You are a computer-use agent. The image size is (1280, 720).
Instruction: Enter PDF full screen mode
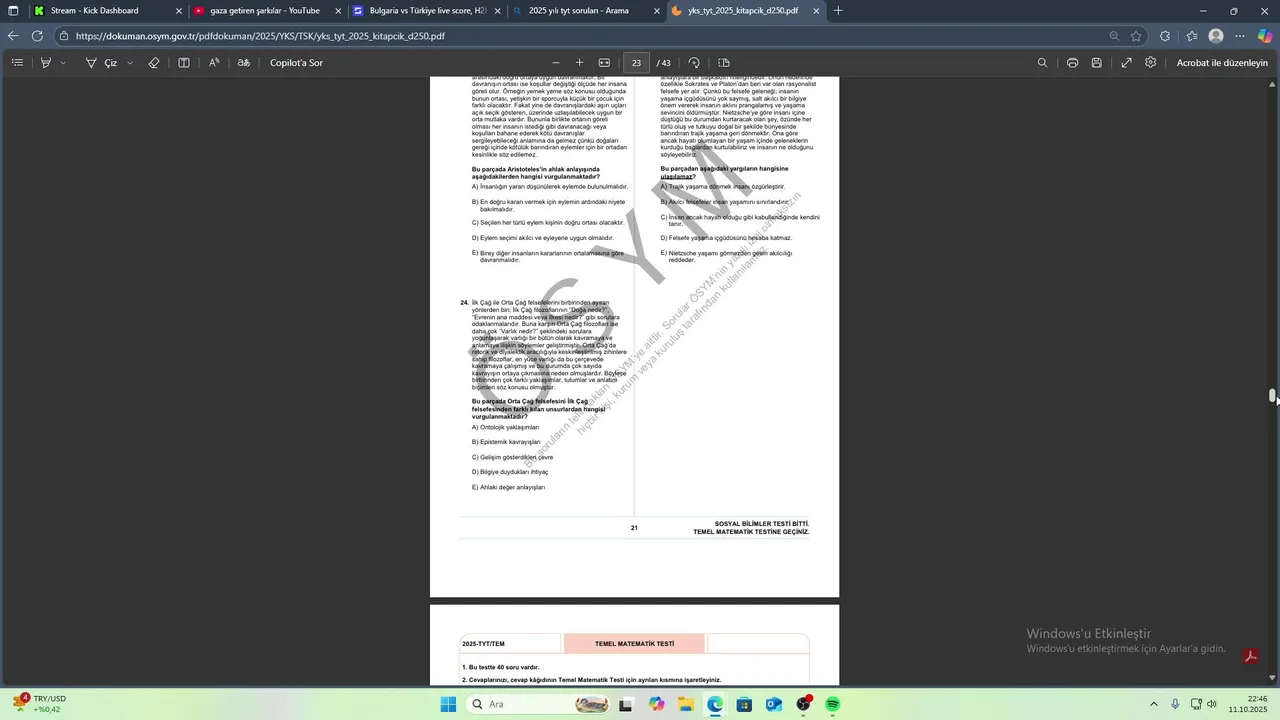tap(1126, 63)
